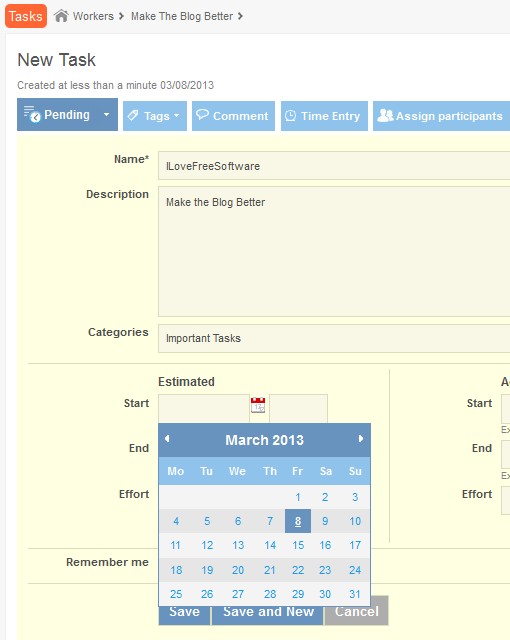Click the Estimated Start time field
The image size is (510, 640).
tap(298, 408)
